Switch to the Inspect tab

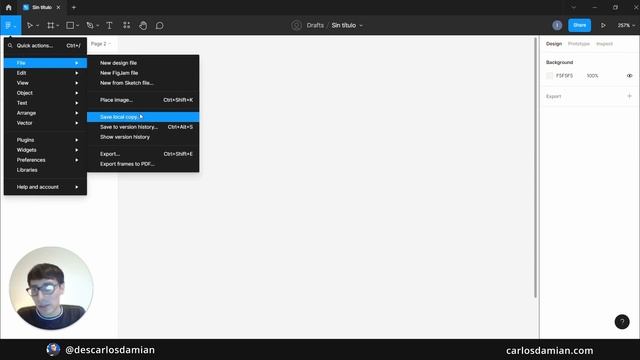point(604,44)
